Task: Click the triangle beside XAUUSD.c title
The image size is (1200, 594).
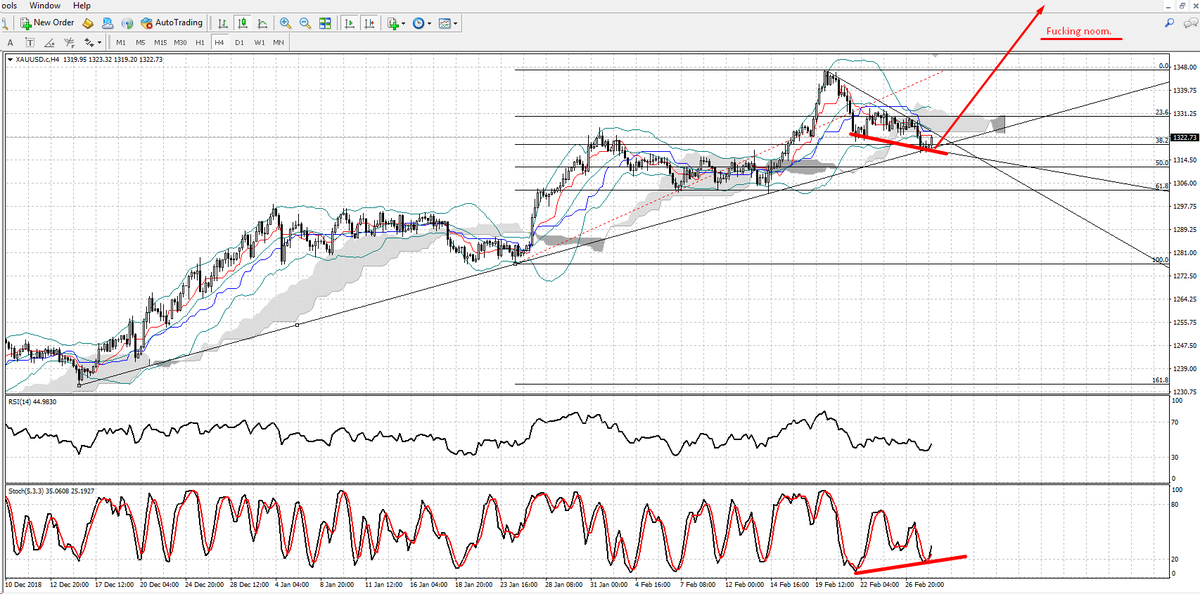Action: click(x=10, y=60)
